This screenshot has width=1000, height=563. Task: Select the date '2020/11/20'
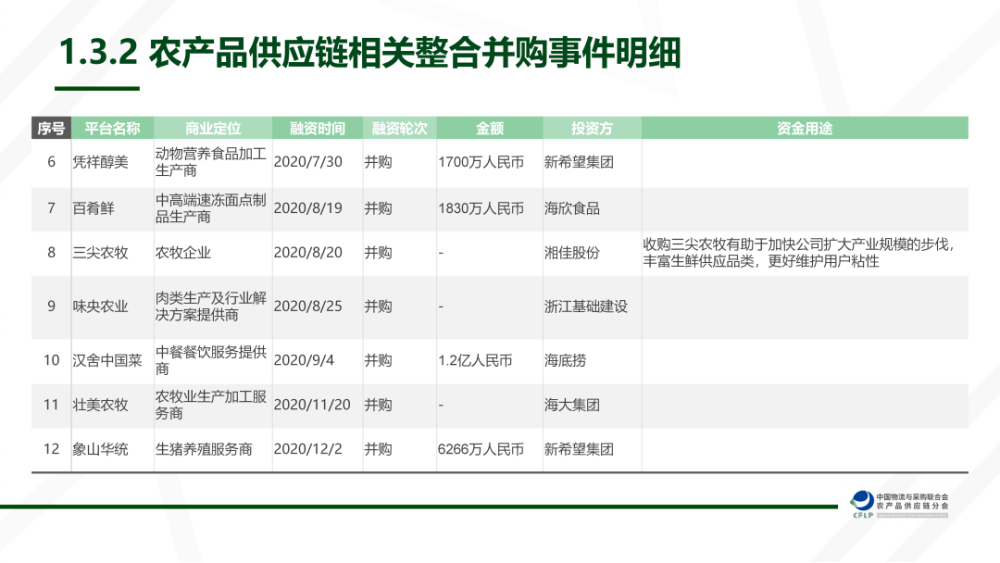[x=312, y=405]
